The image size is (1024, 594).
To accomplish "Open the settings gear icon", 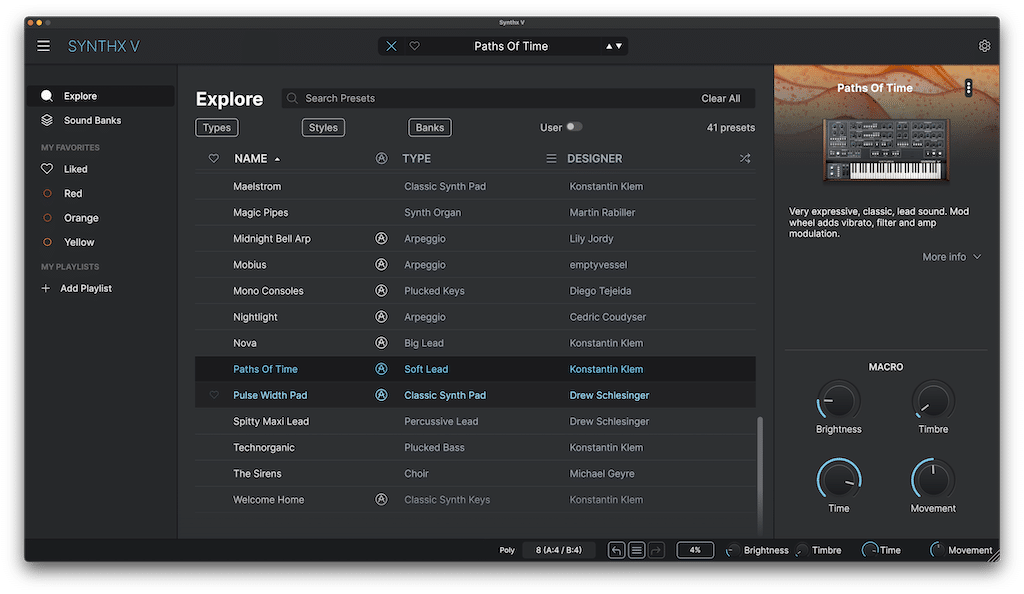I will [x=984, y=46].
